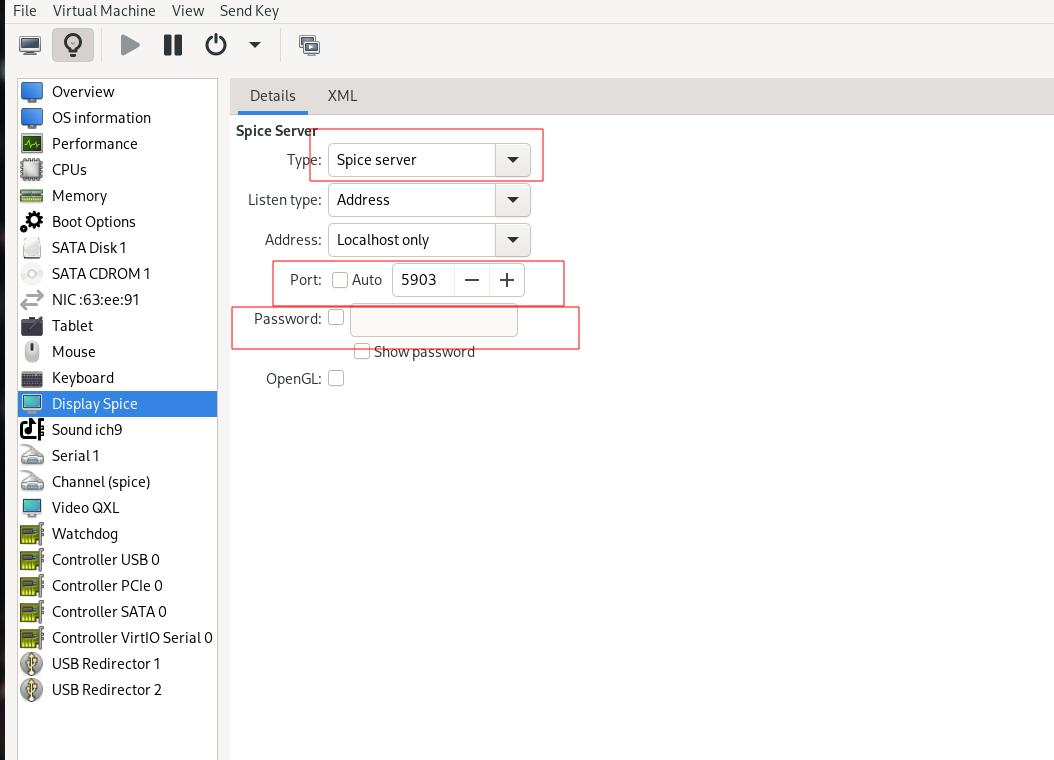Enable the Password checkbox
The width and height of the screenshot is (1054, 760).
[x=336, y=318]
